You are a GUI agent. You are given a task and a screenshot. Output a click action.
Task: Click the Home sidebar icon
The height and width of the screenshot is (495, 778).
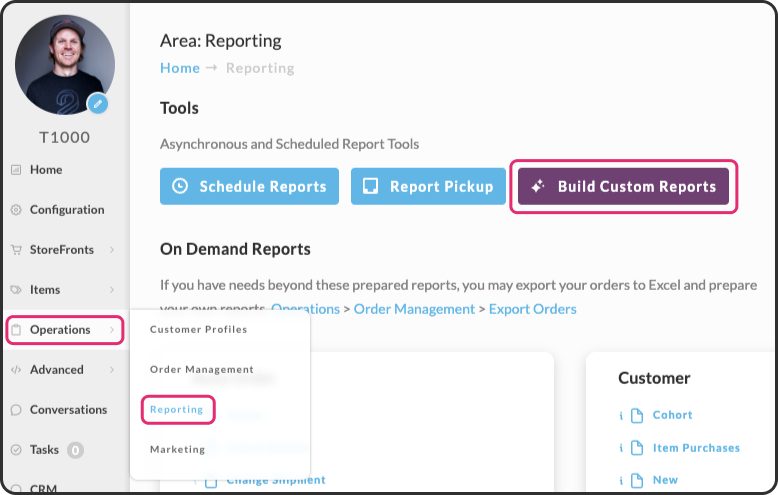[16, 170]
